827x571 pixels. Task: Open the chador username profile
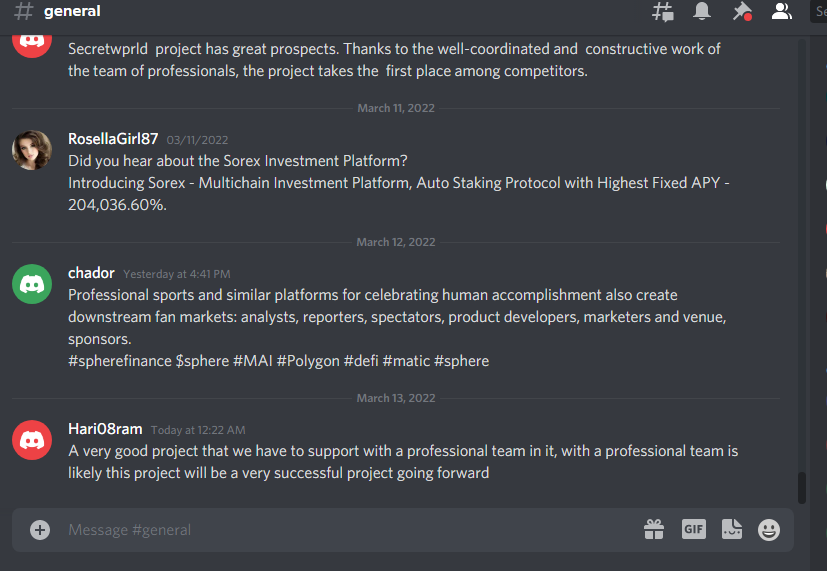(x=91, y=273)
